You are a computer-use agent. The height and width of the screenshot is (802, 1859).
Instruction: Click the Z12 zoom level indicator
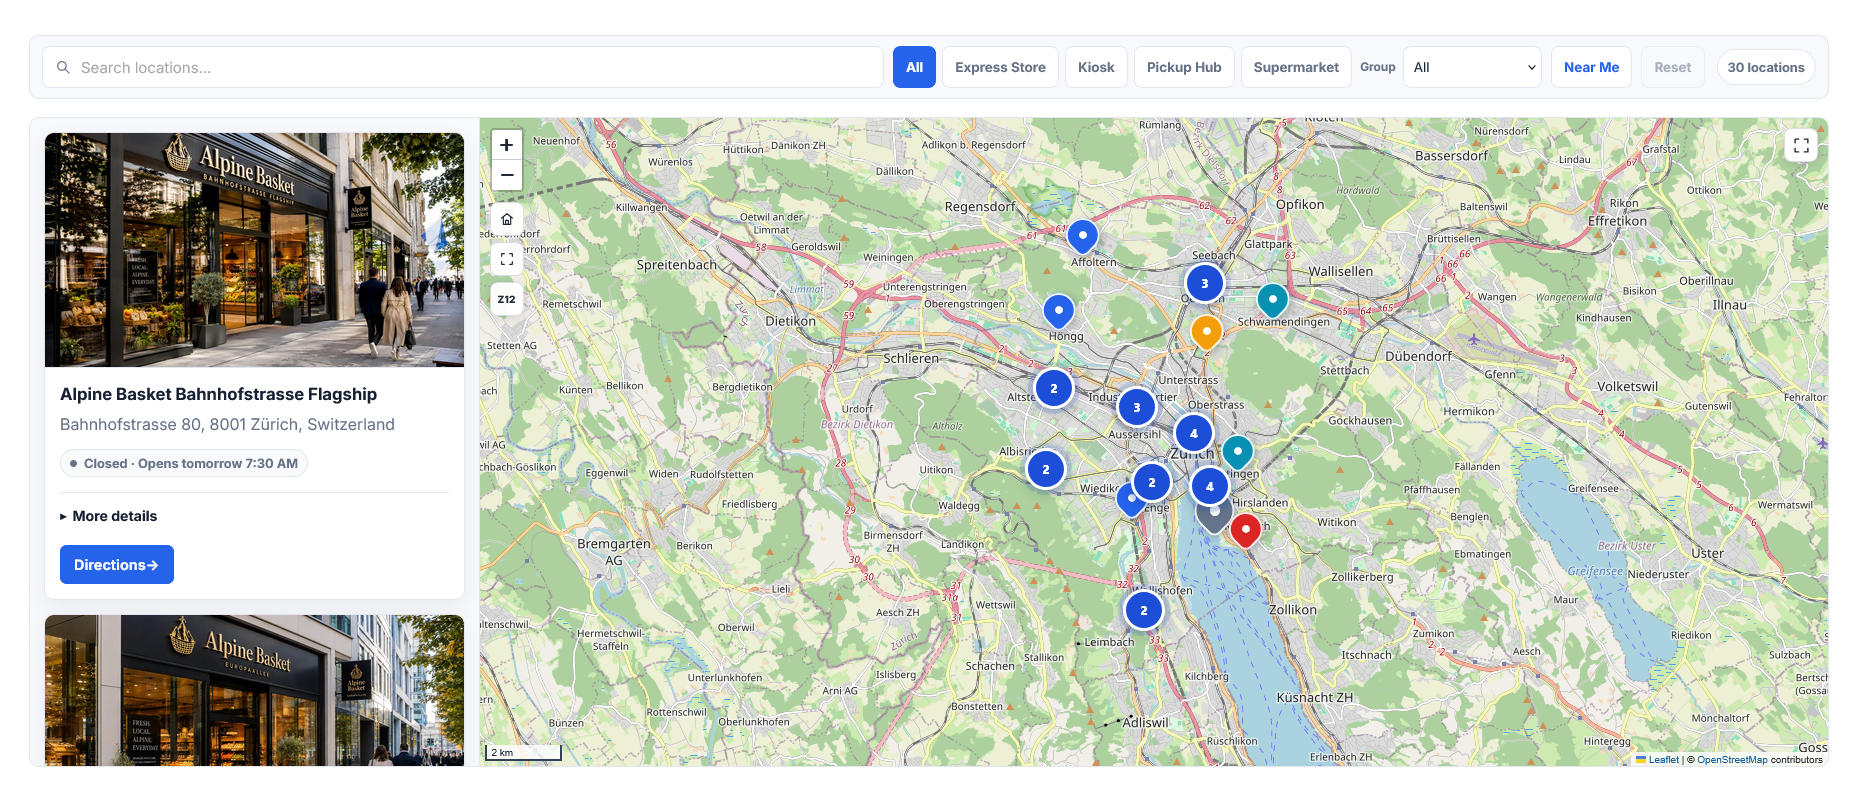(x=507, y=299)
